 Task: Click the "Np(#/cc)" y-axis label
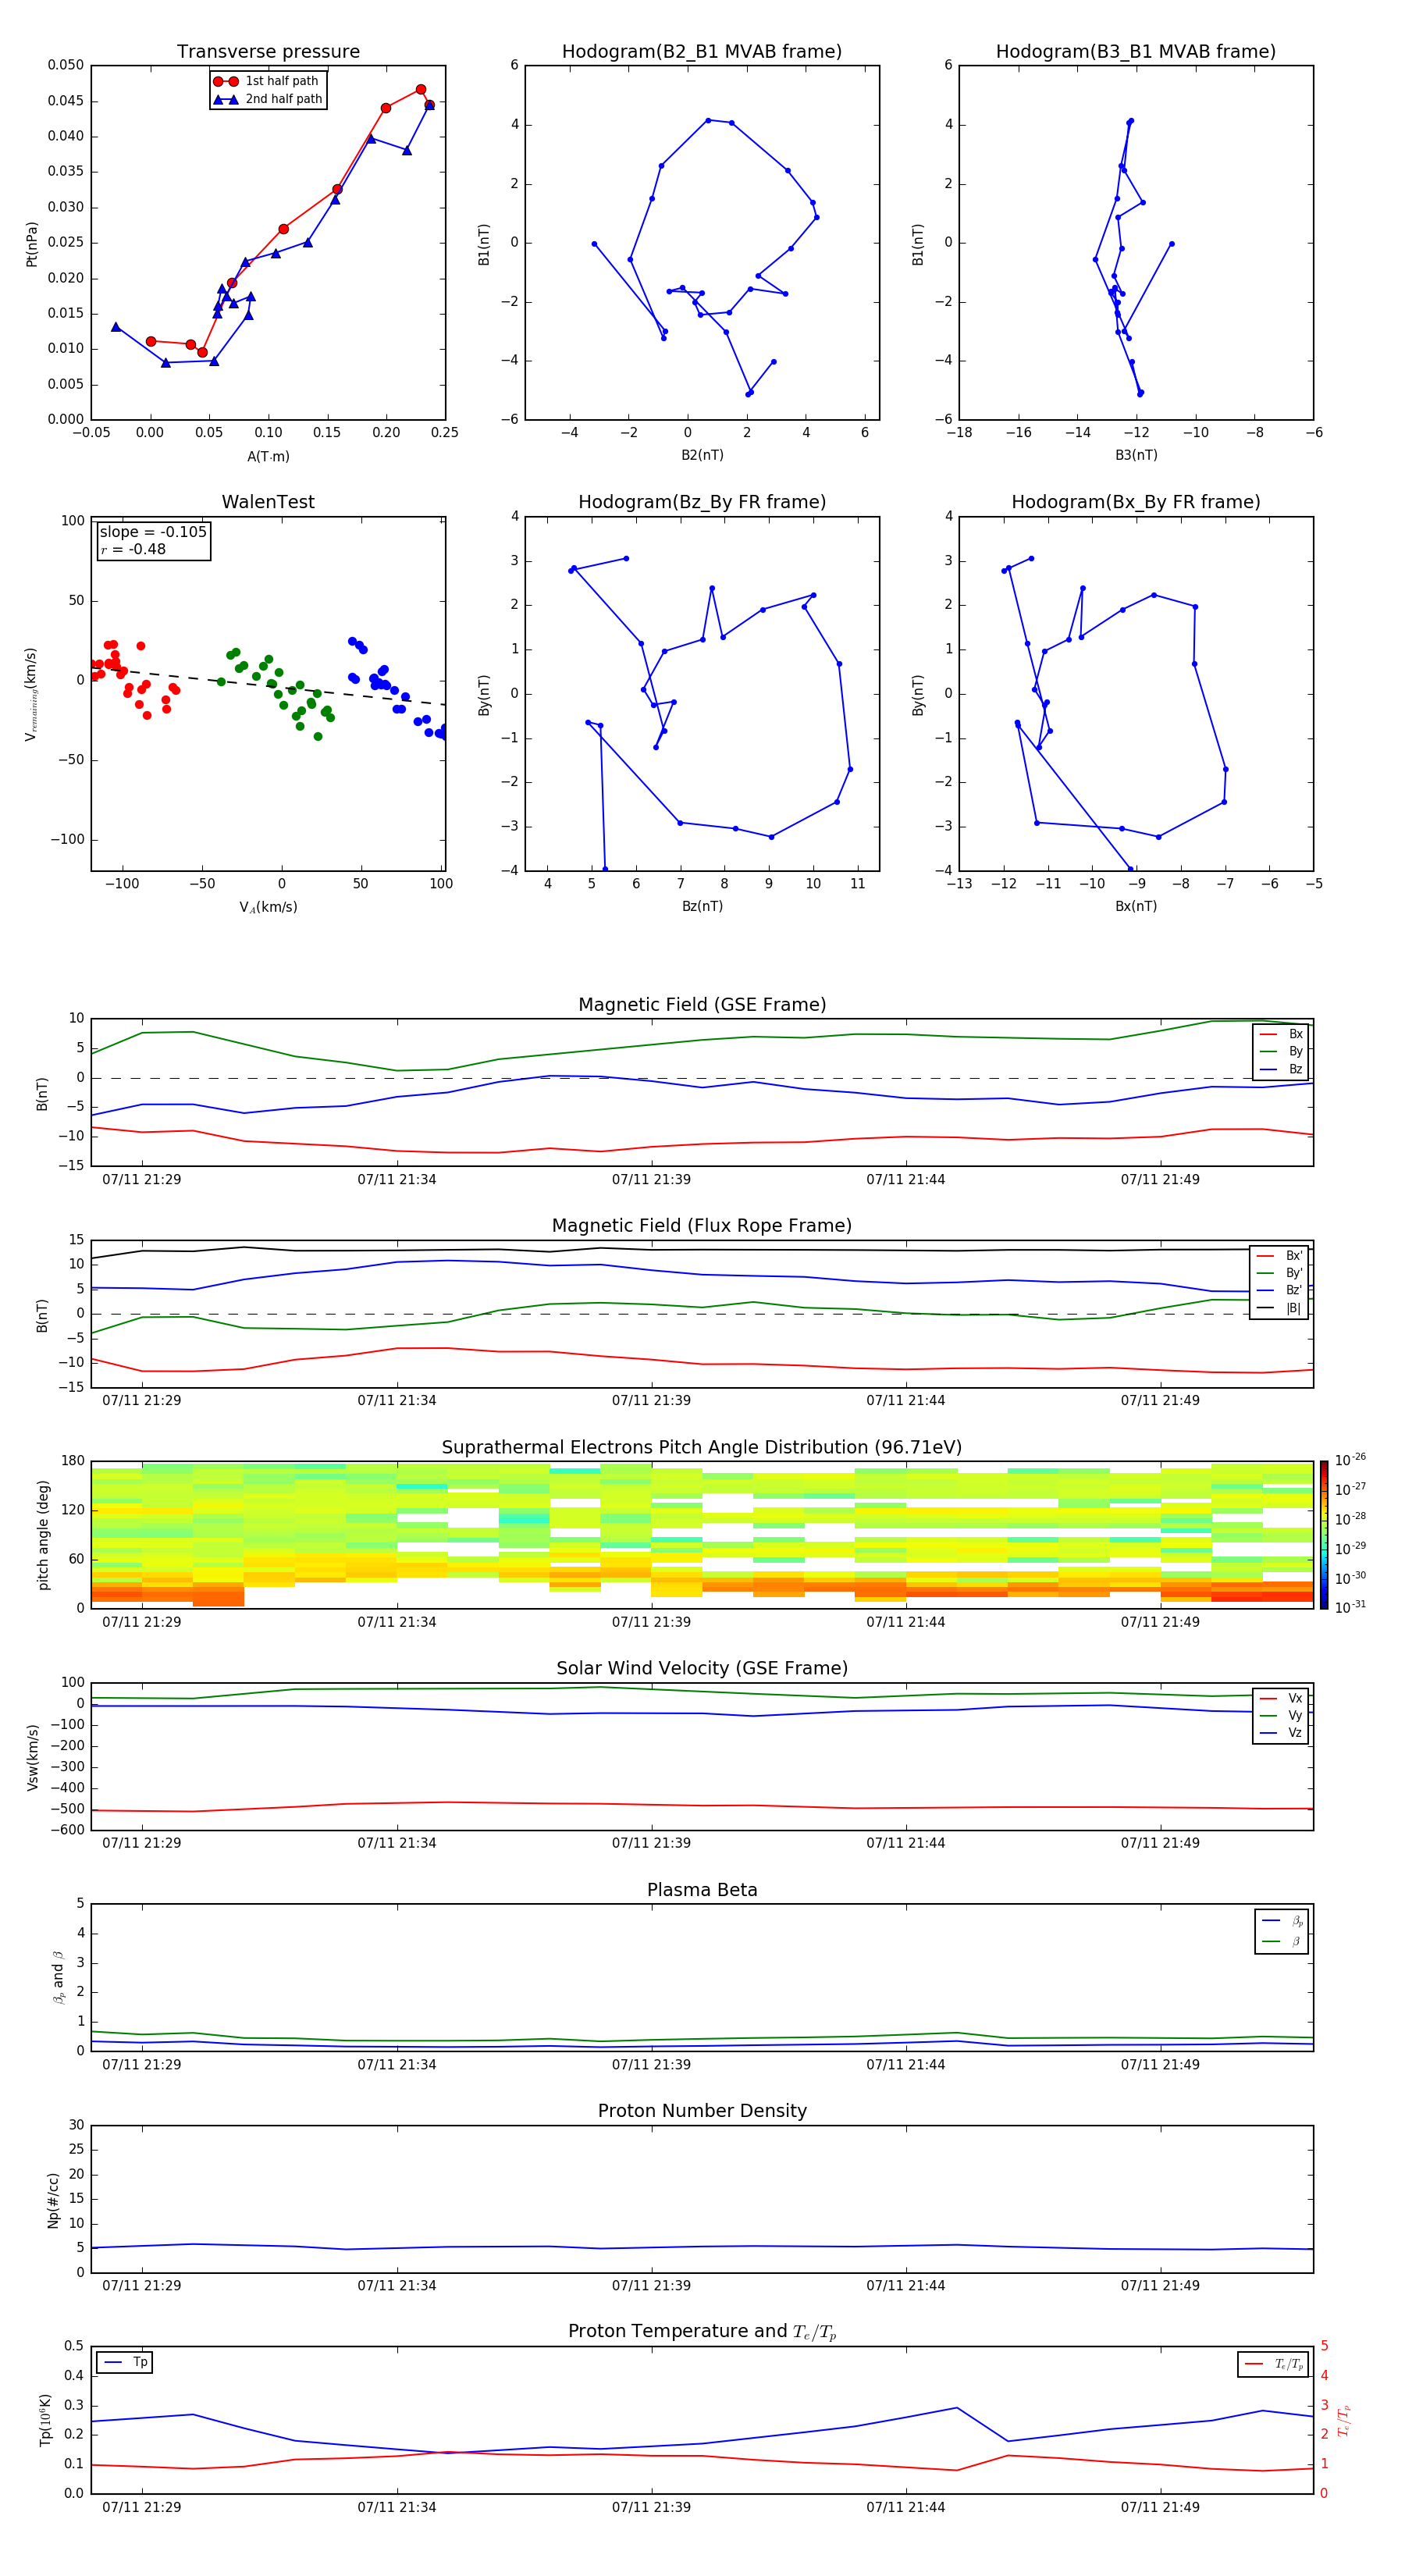click(x=53, y=2200)
